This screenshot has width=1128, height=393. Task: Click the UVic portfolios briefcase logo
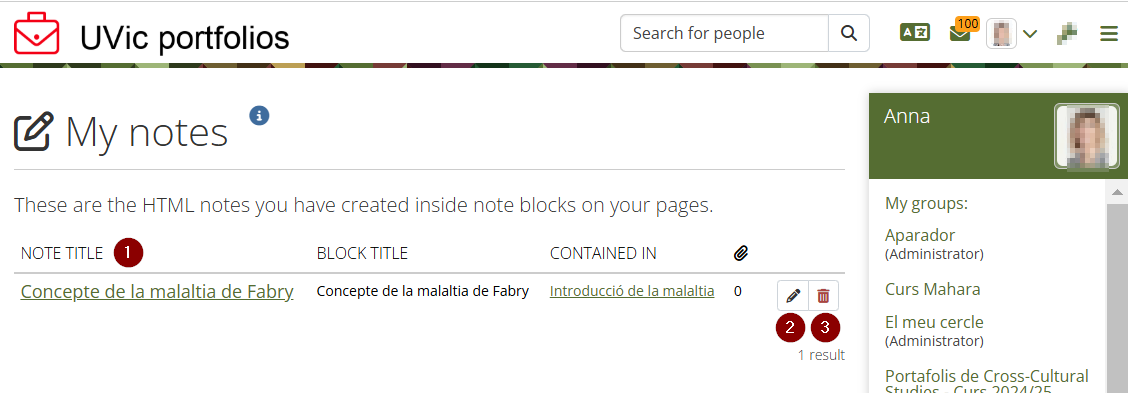click(x=37, y=33)
